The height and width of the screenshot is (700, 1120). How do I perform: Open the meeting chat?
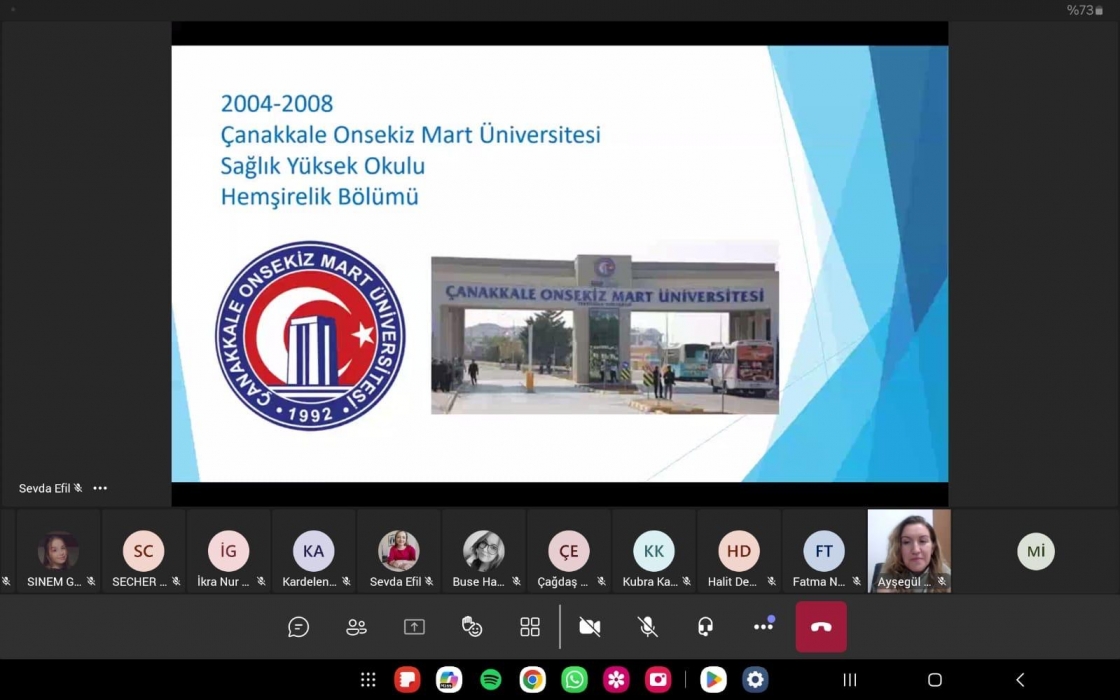pos(299,627)
